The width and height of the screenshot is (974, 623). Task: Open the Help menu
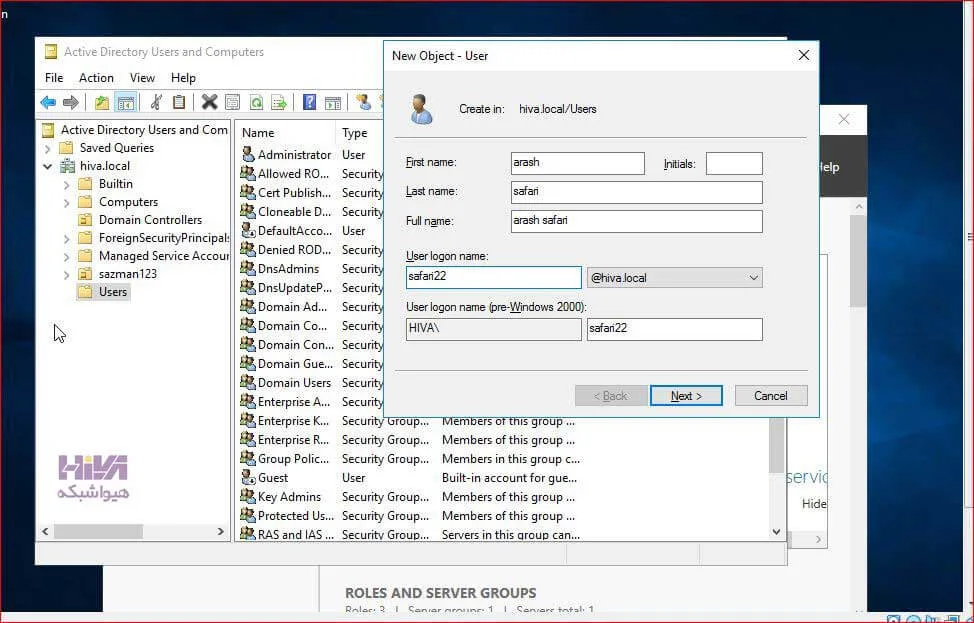183,78
